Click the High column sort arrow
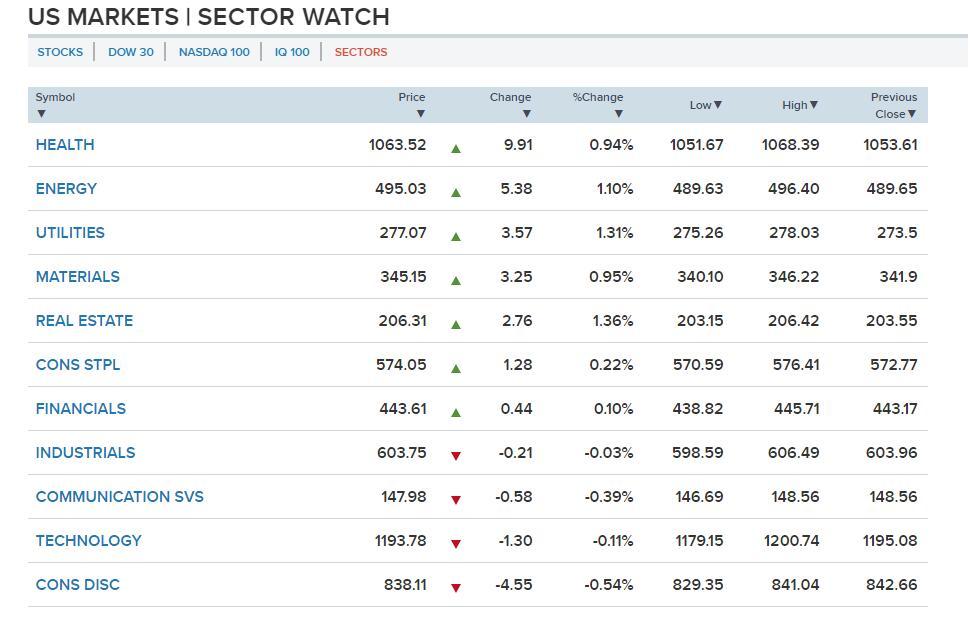The width and height of the screenshot is (972, 618). (x=813, y=105)
